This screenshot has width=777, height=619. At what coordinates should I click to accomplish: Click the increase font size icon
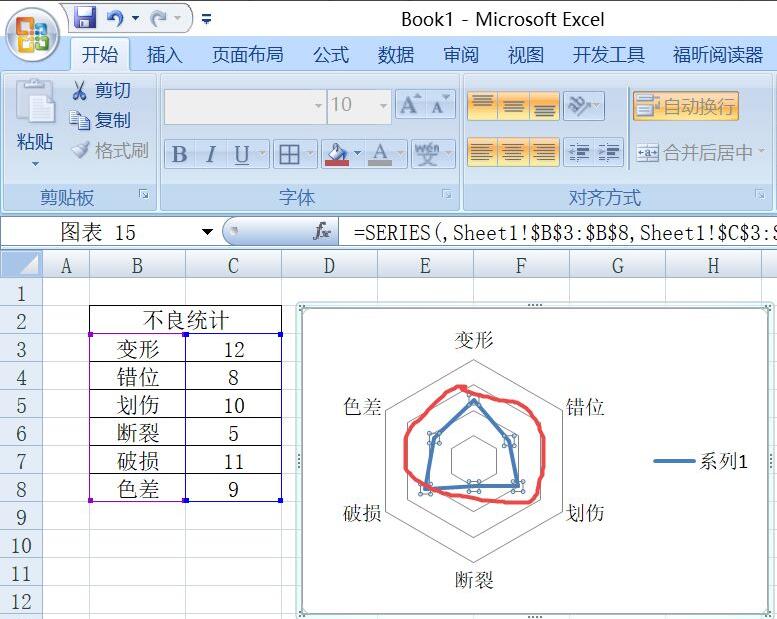[x=409, y=105]
